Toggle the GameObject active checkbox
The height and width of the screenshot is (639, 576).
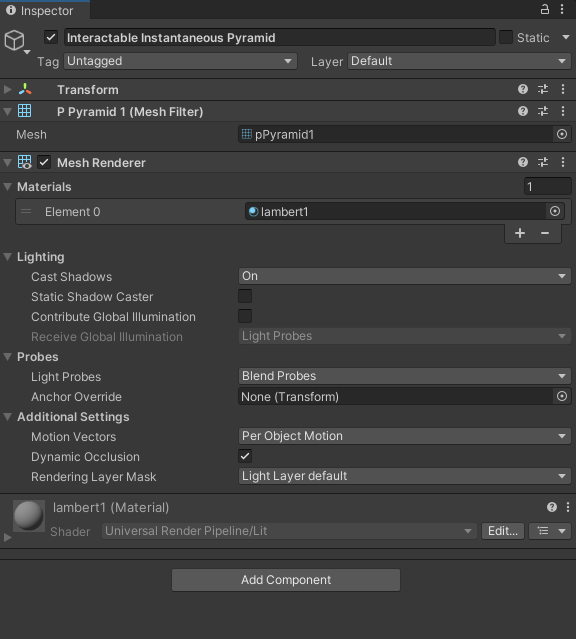pyautogui.click(x=51, y=37)
